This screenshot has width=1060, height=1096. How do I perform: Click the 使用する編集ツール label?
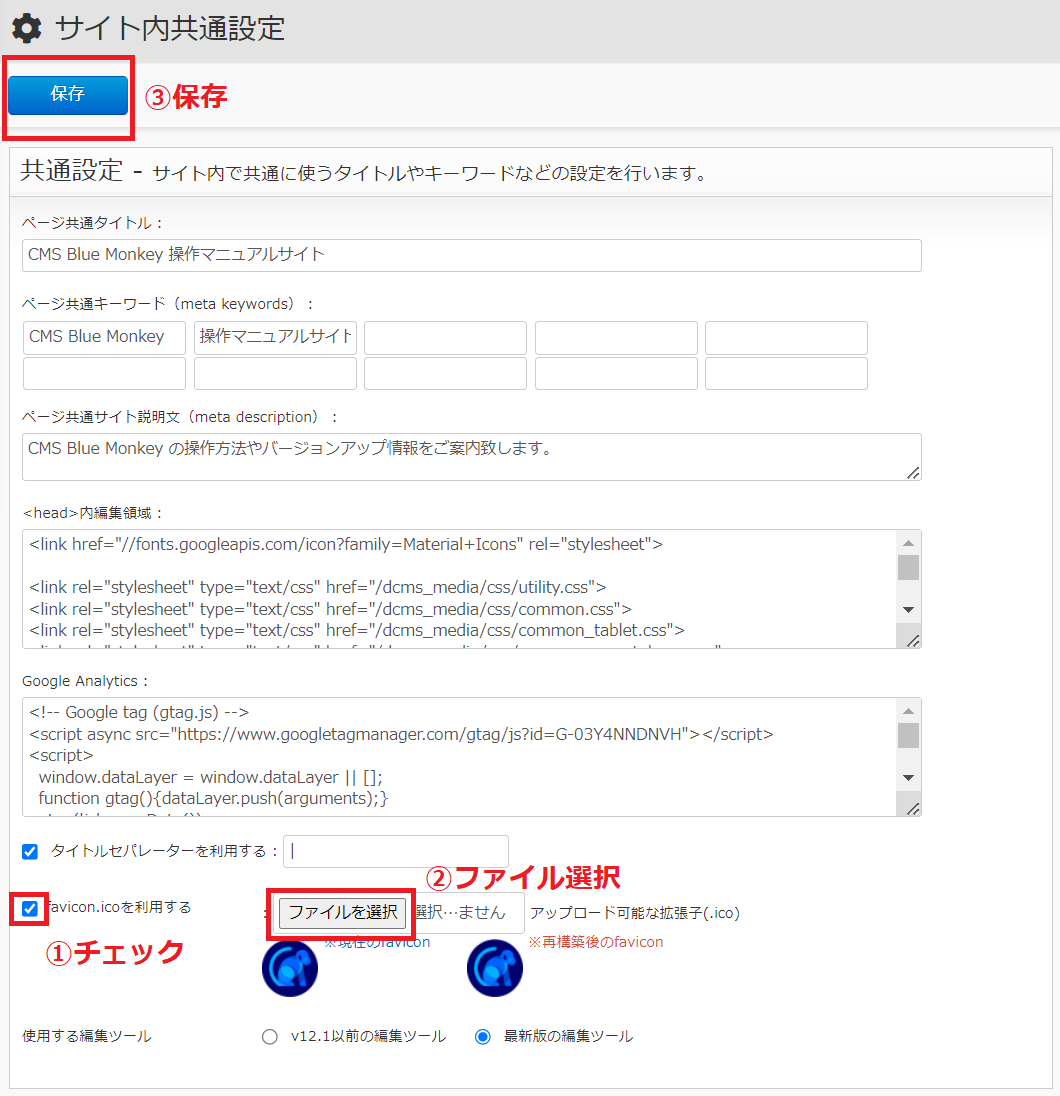coord(87,1037)
